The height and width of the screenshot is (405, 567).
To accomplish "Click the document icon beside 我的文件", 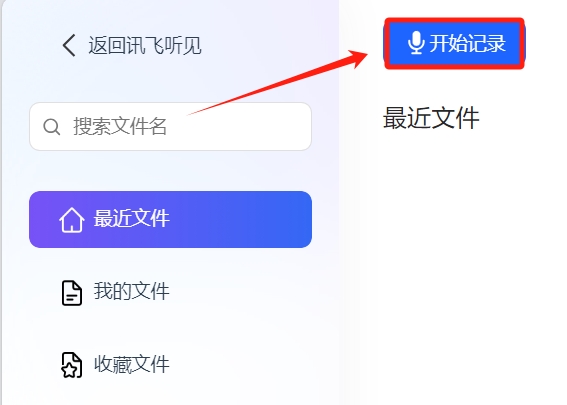I will [x=72, y=293].
